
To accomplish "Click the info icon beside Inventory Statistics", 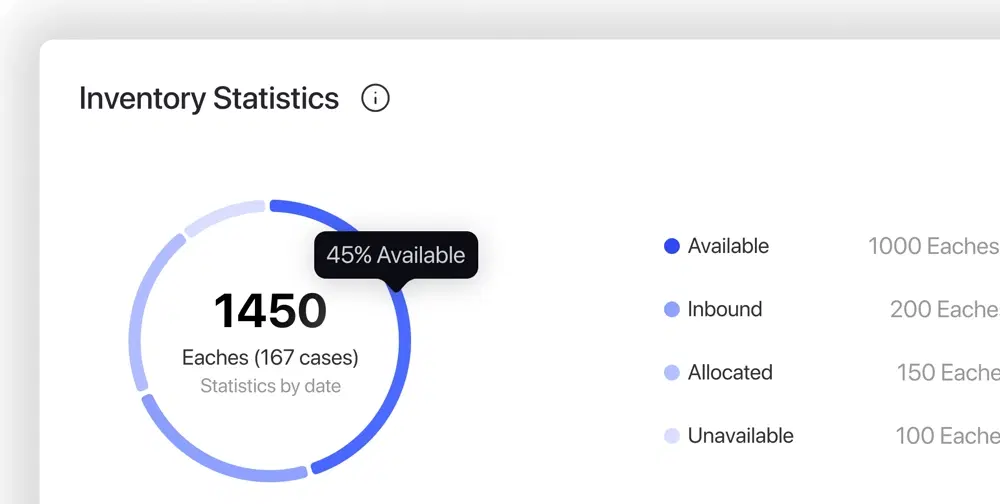I will (375, 98).
